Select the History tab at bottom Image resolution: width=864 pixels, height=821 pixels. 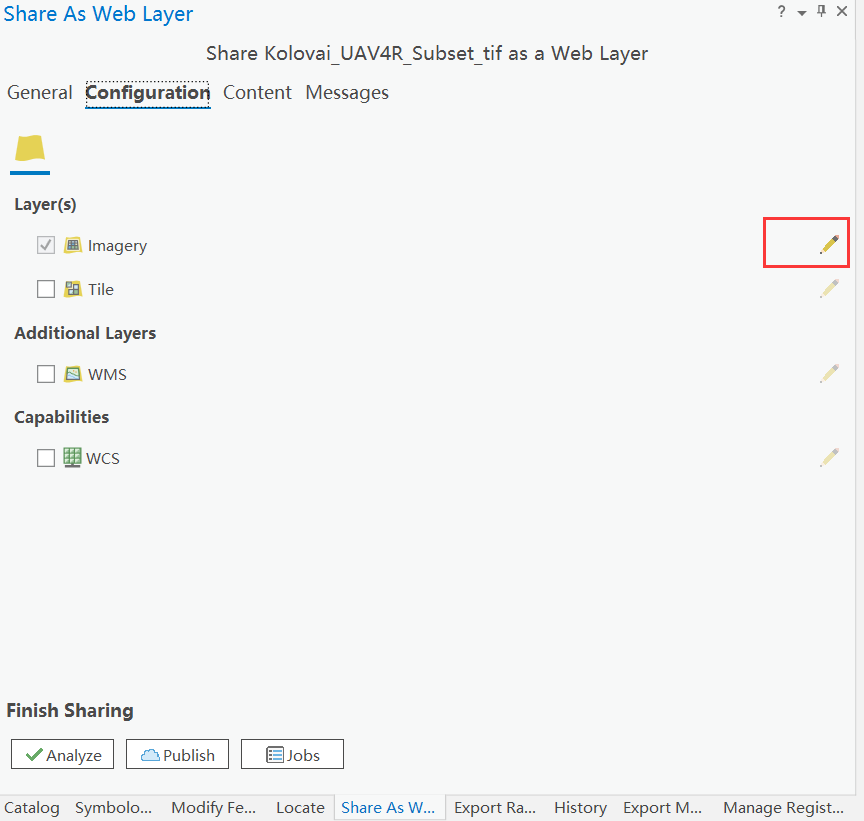580,807
